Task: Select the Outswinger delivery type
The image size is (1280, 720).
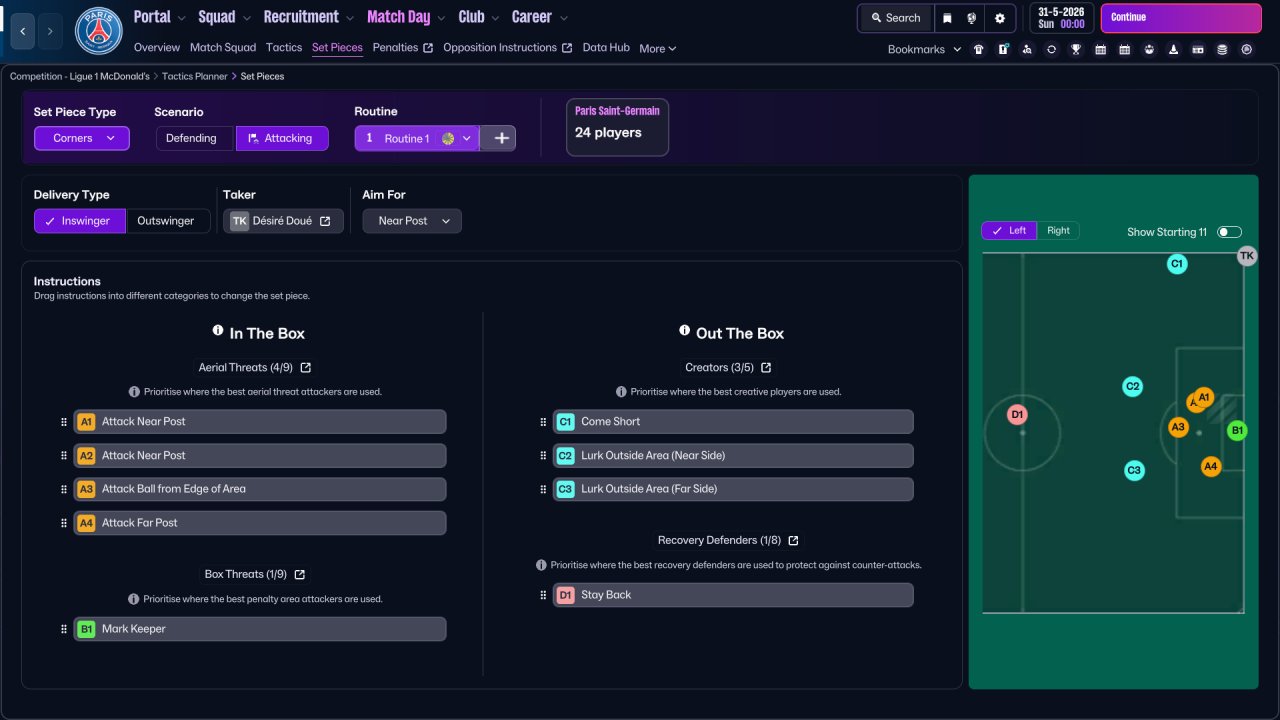Action: coord(166,221)
